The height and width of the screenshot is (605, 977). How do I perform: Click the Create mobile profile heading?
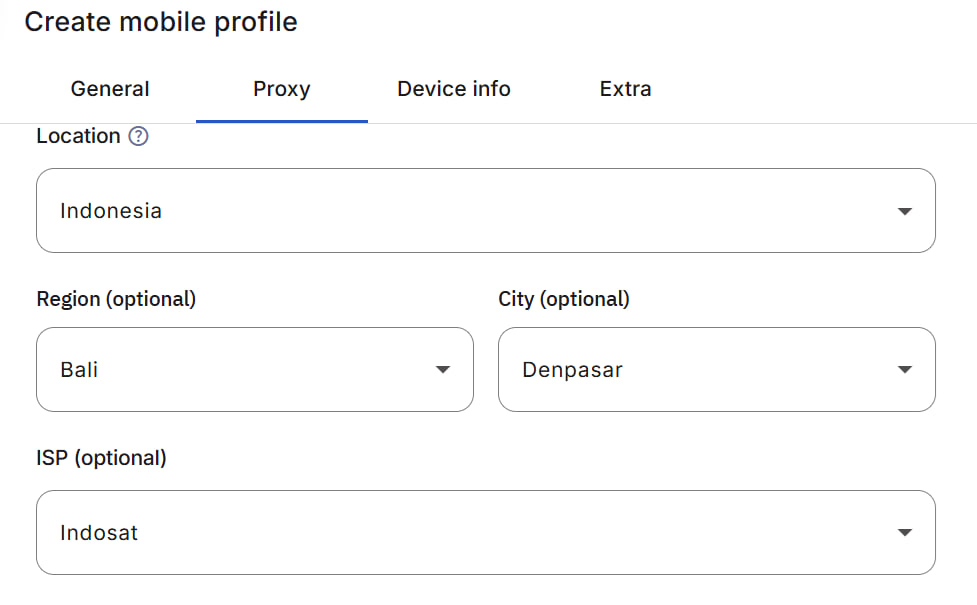tap(161, 22)
